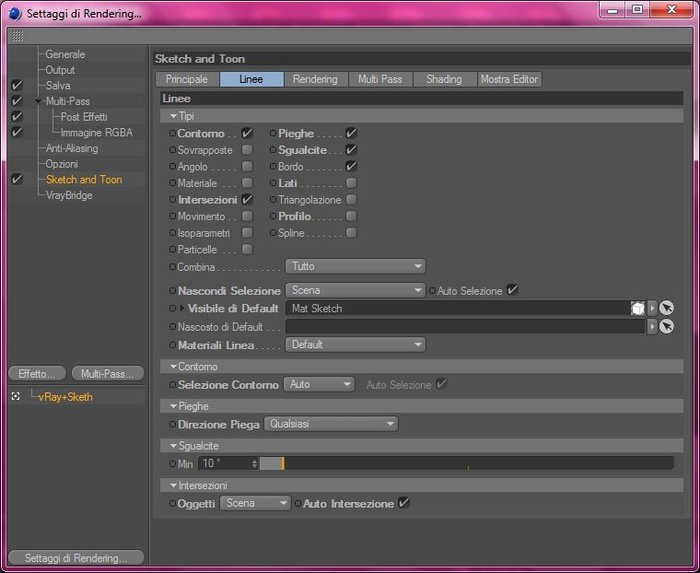Enable the Sovrapposte checkbox
The height and width of the screenshot is (573, 700).
click(247, 149)
